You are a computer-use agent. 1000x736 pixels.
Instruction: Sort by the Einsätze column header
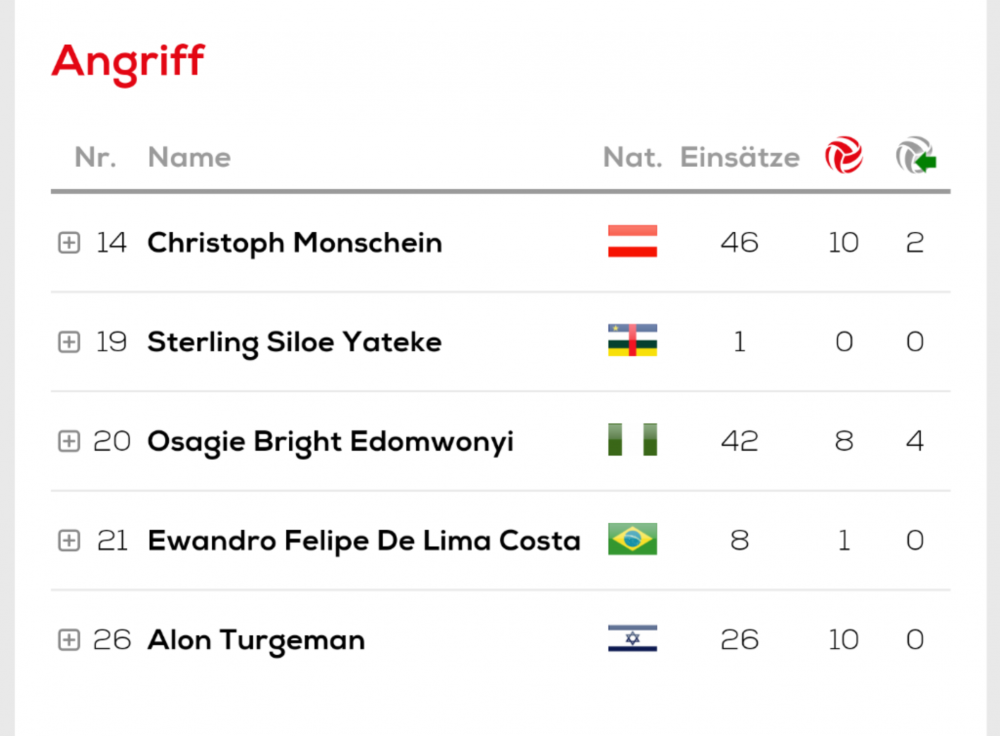tap(739, 157)
